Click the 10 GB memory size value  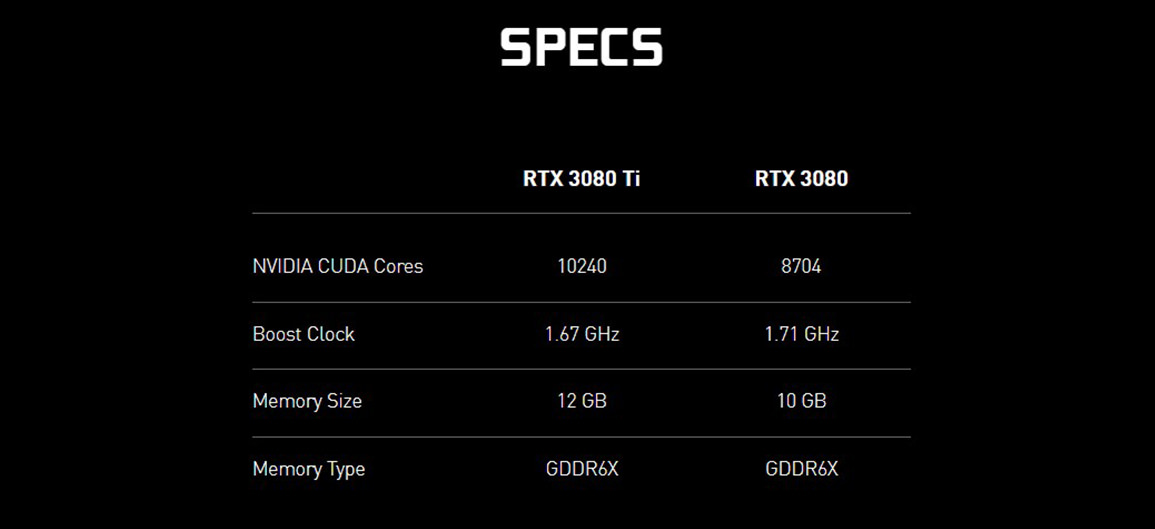801,401
